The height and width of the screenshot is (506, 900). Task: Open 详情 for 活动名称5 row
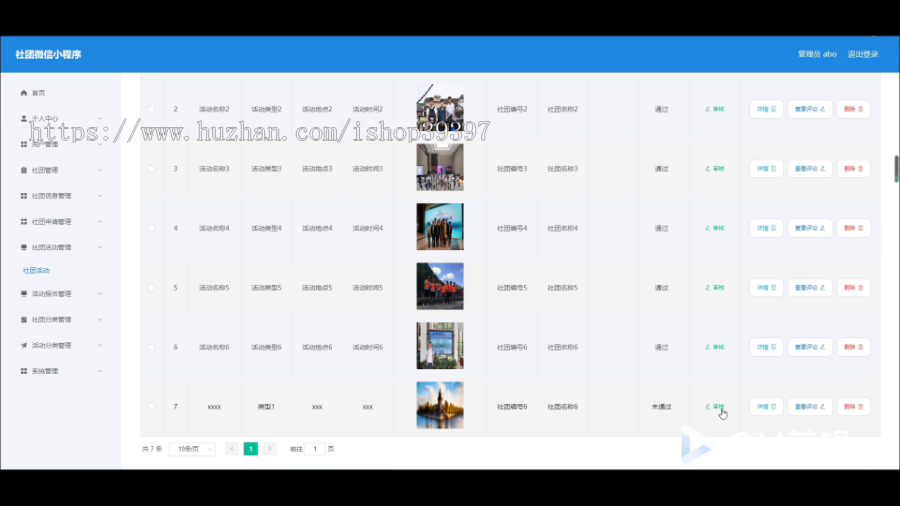point(766,288)
